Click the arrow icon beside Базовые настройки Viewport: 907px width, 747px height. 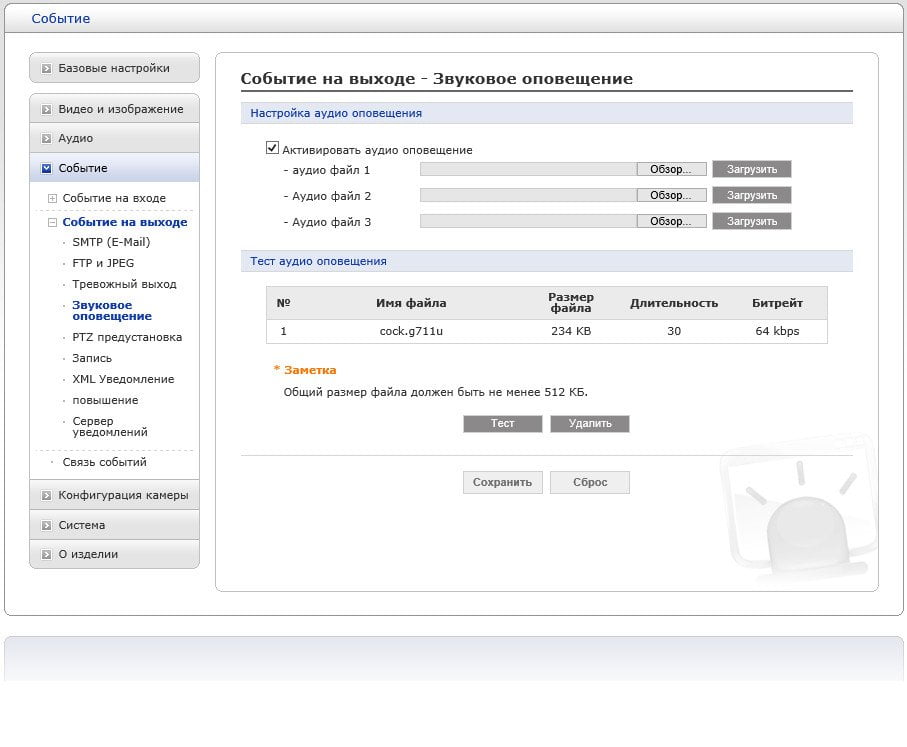tap(46, 68)
